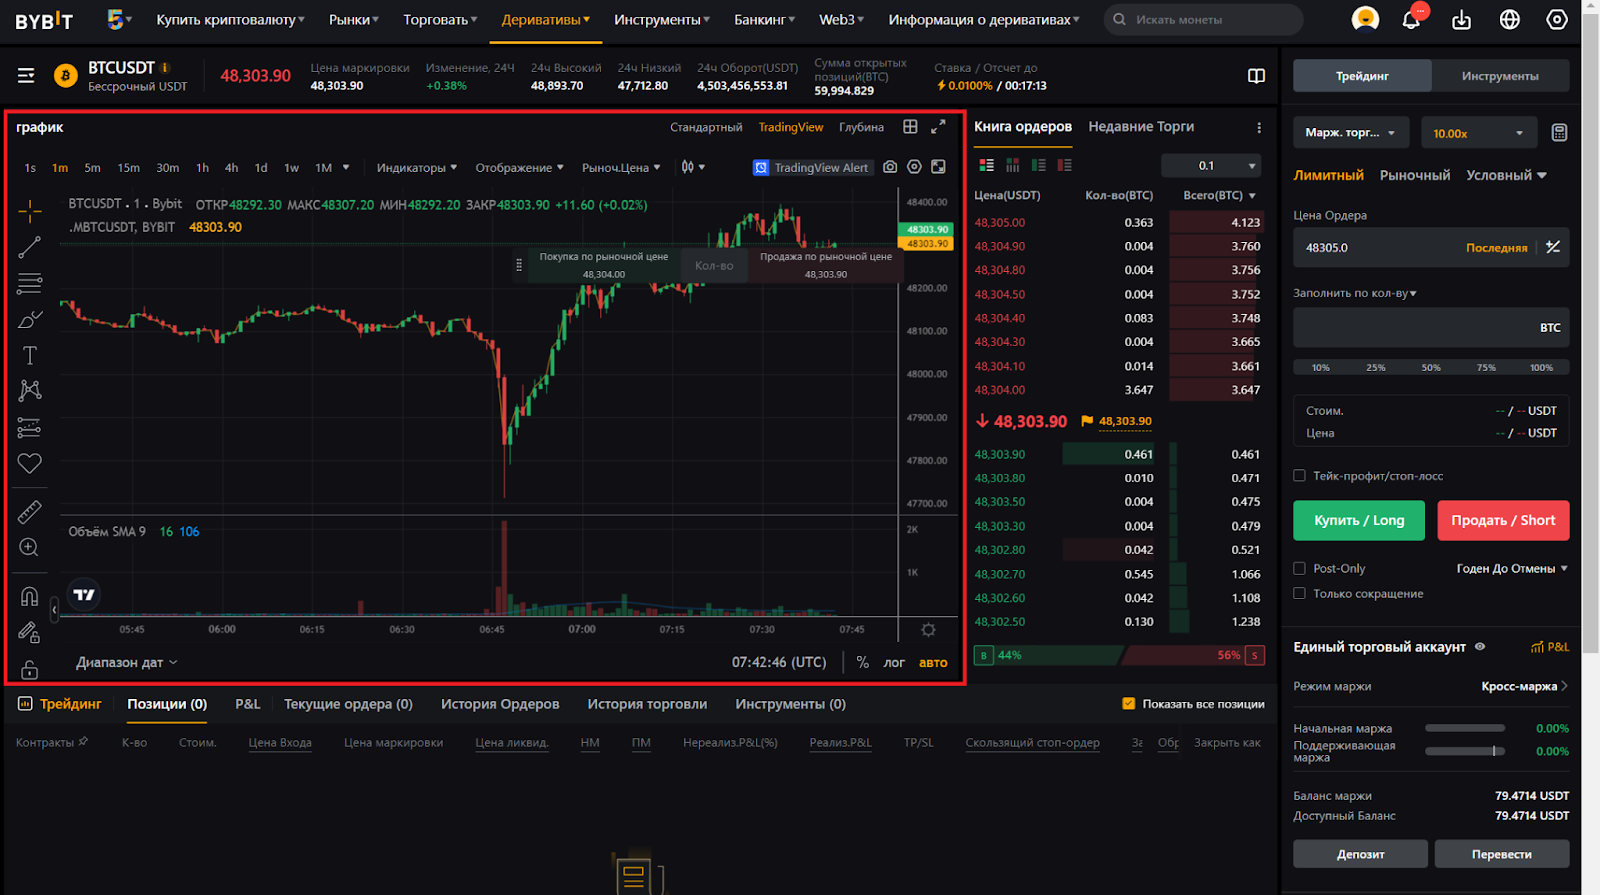
Task: Click the Sell / Short button
Action: [x=1503, y=520]
